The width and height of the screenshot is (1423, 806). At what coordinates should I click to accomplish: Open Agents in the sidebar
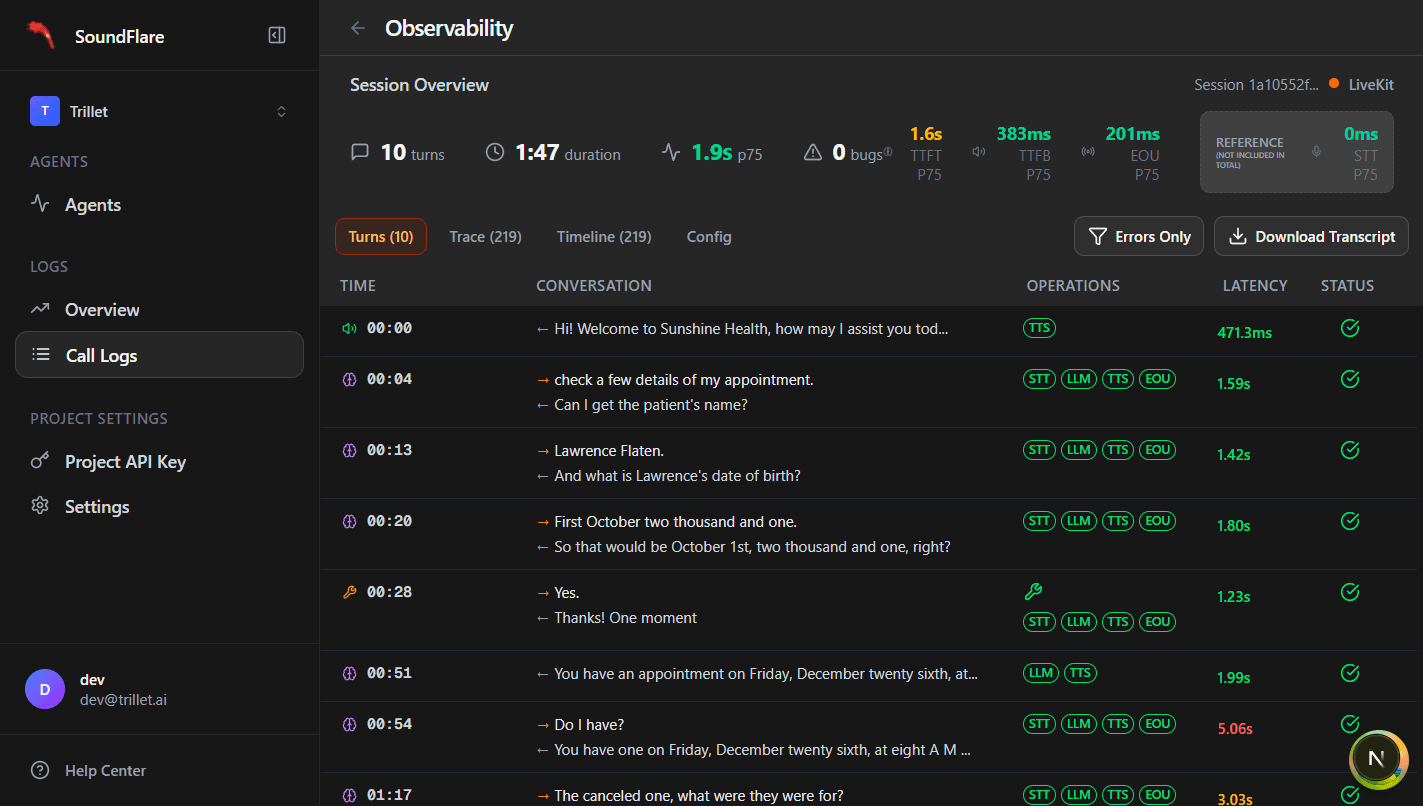click(160, 205)
